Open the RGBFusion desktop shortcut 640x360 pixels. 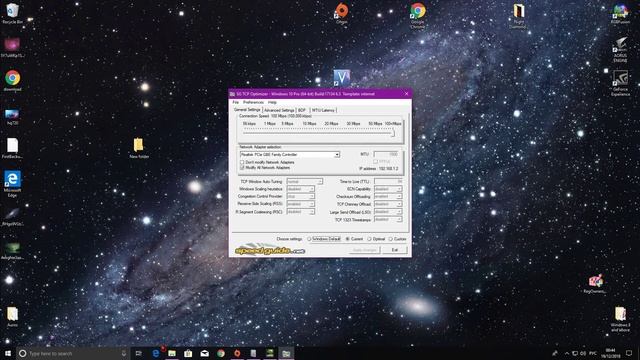coord(620,13)
